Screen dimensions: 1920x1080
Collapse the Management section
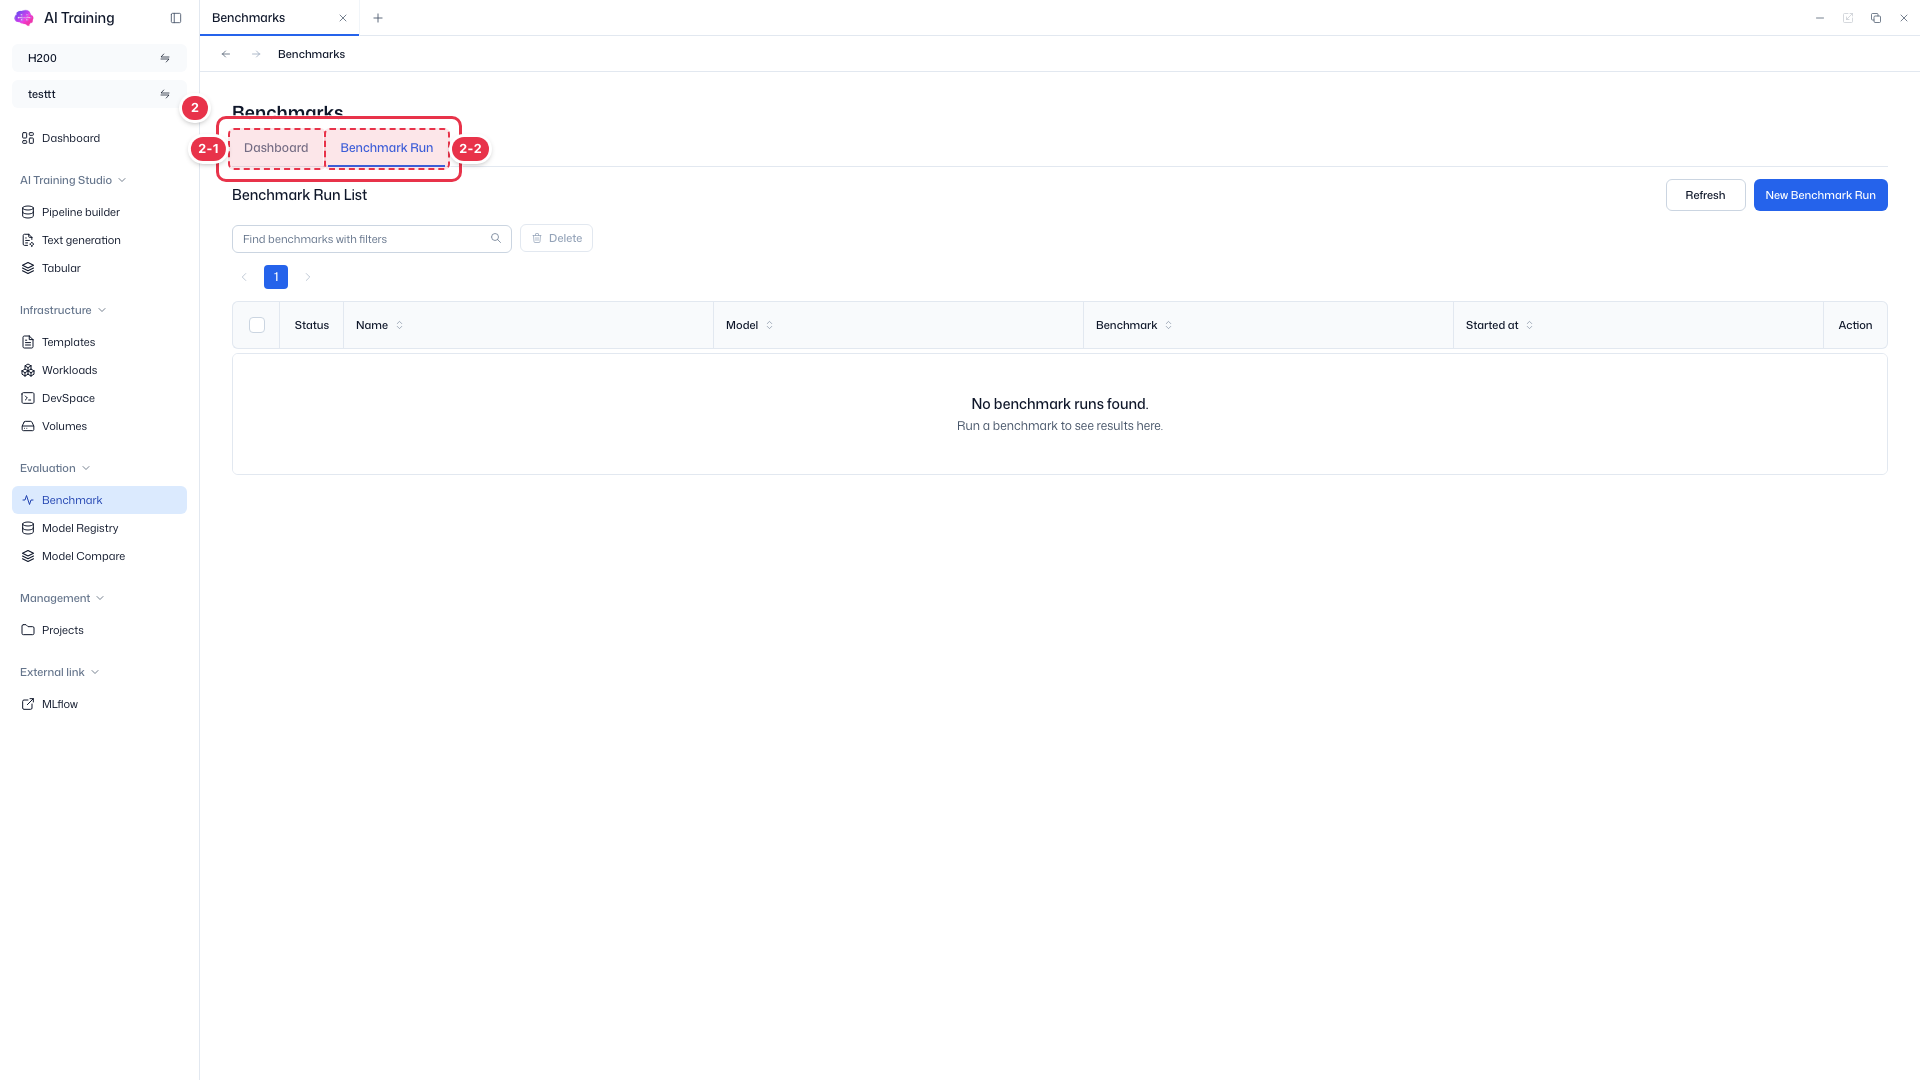click(62, 598)
